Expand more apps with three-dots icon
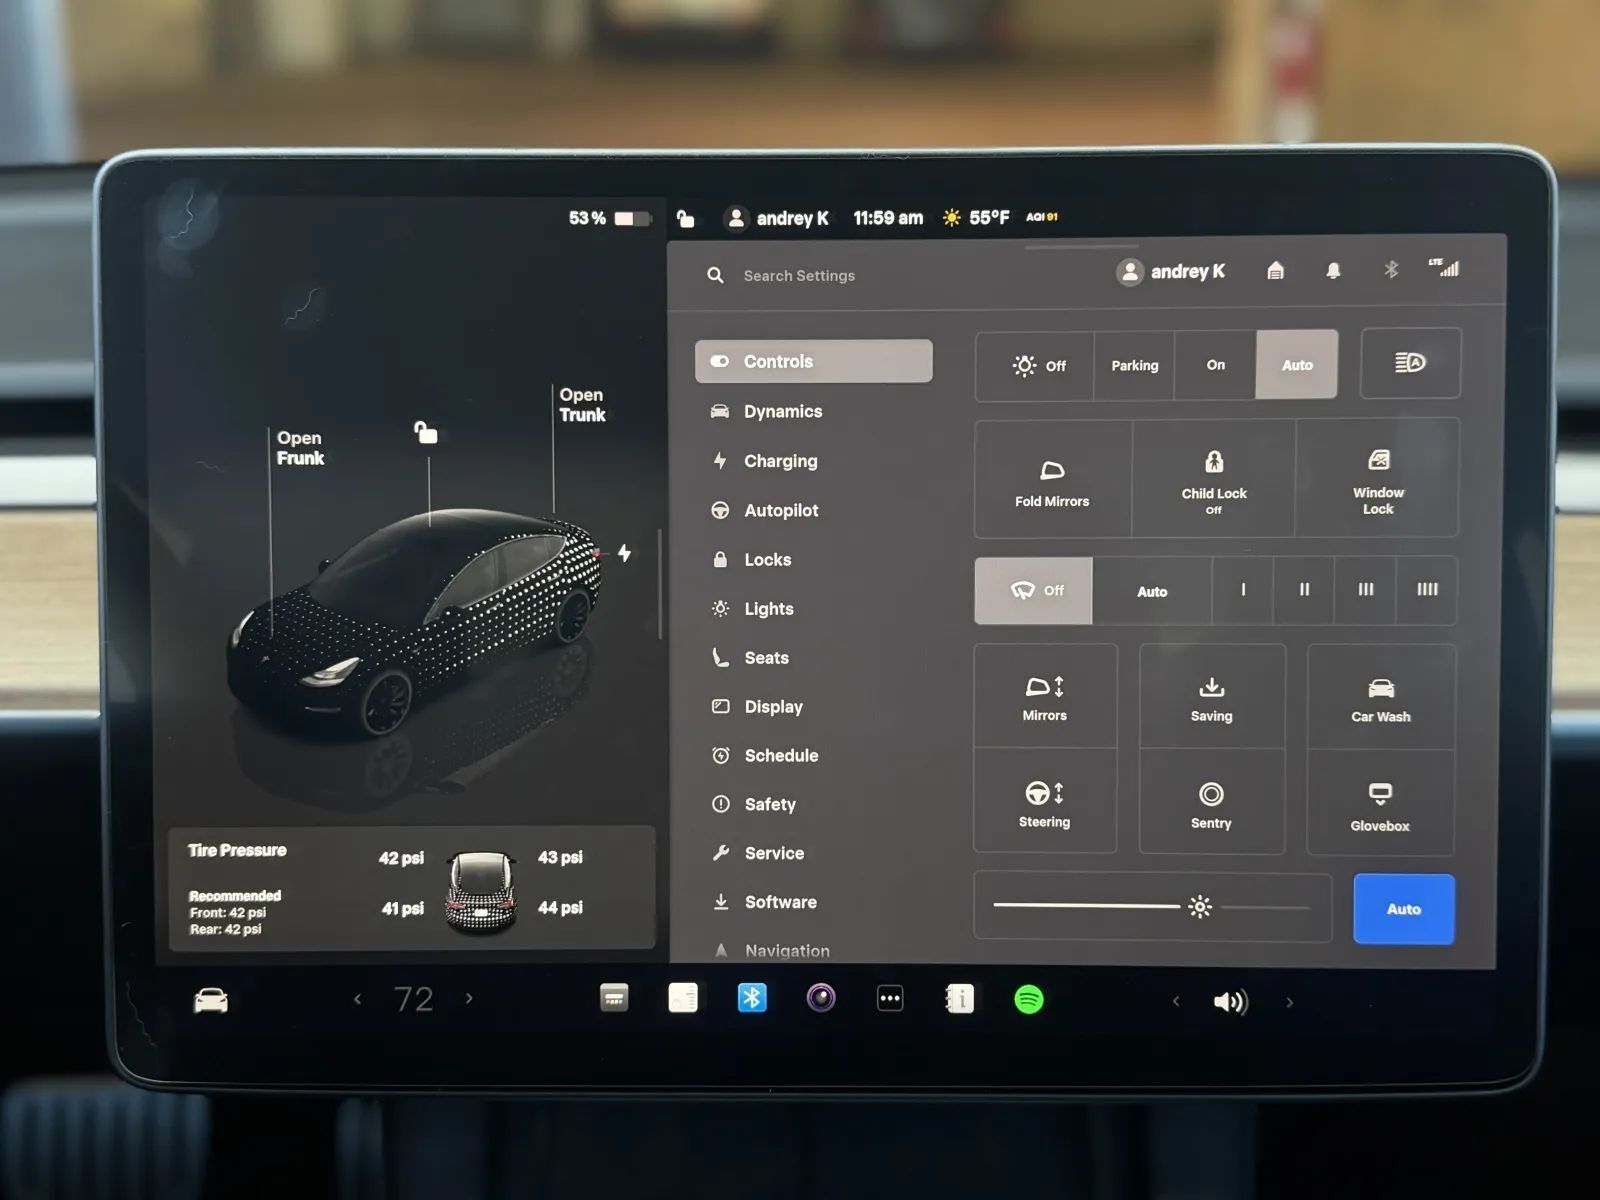 (x=890, y=998)
